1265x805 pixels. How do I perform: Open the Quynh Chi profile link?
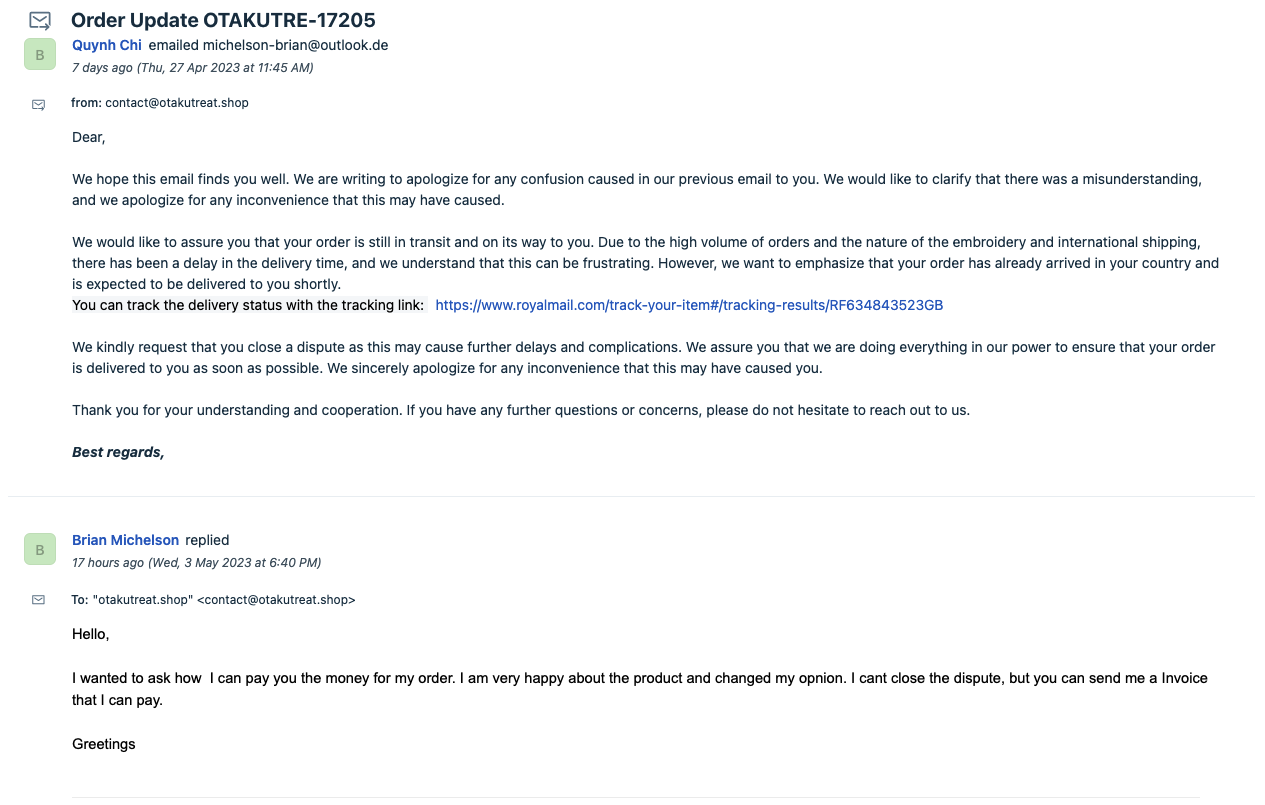107,45
